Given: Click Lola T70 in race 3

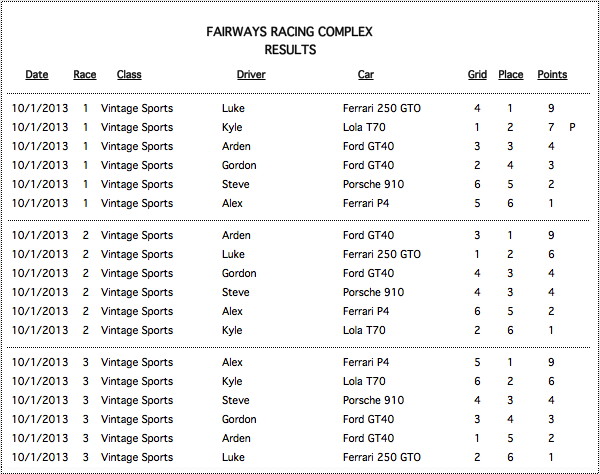Looking at the screenshot, I should click(x=364, y=381).
